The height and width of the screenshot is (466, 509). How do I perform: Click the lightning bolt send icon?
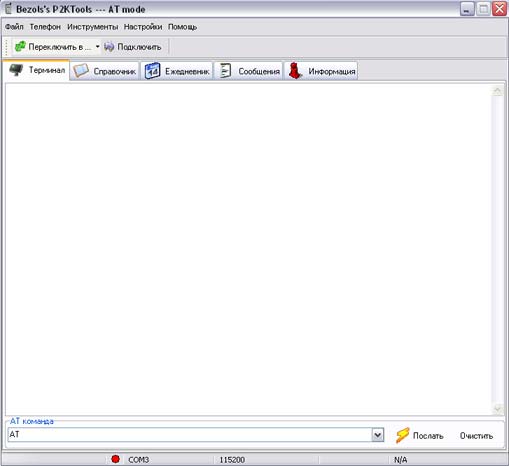(402, 435)
